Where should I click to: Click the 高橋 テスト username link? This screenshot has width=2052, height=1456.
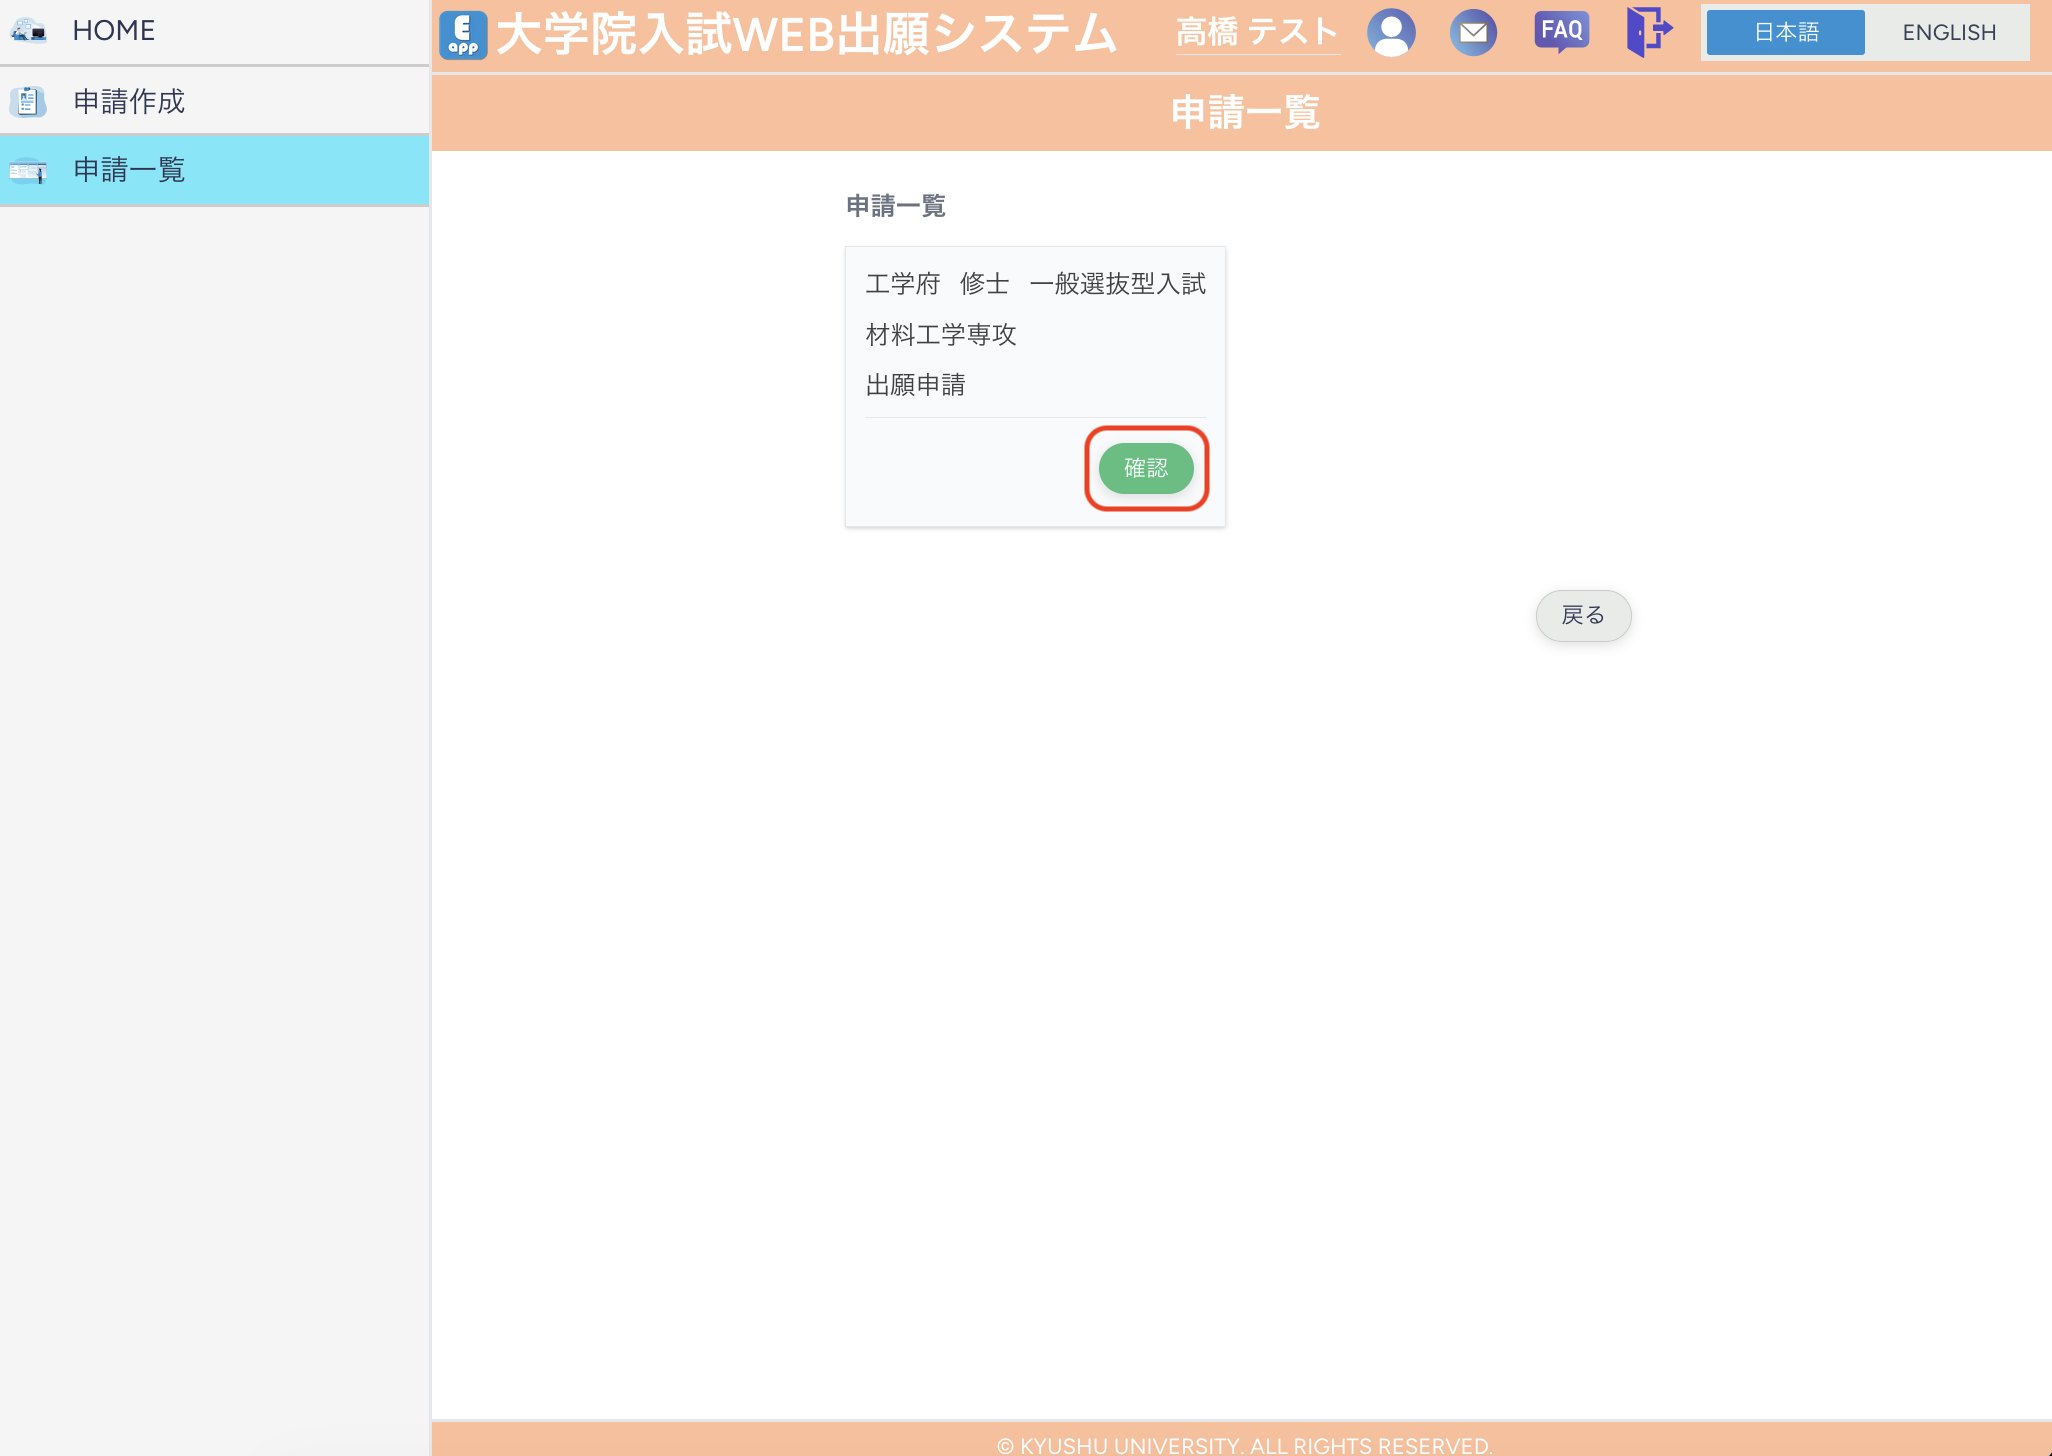pyautogui.click(x=1257, y=32)
